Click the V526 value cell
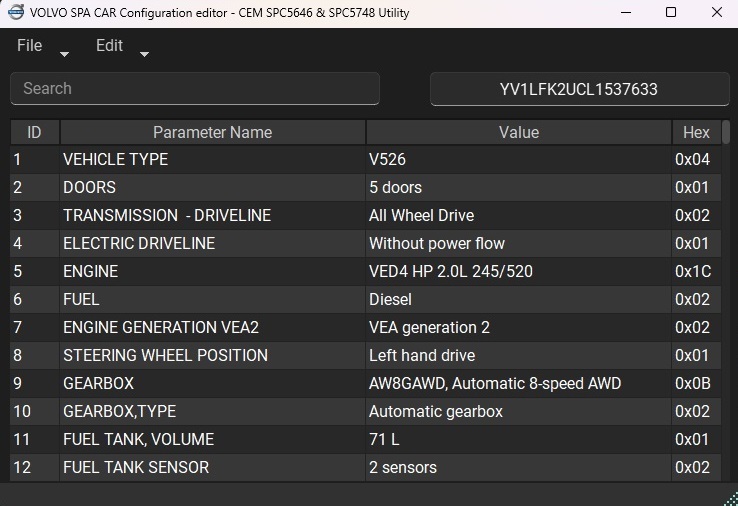This screenshot has width=738, height=506. 519,160
